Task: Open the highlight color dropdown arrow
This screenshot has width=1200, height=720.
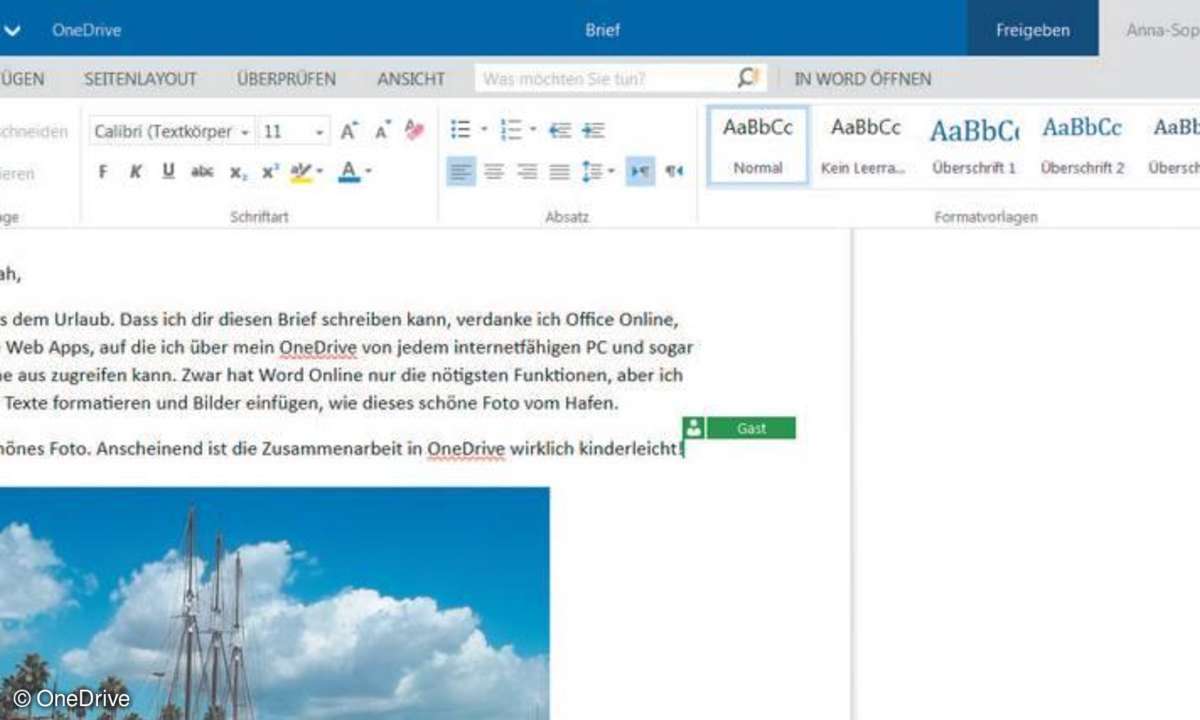Action: [320, 172]
